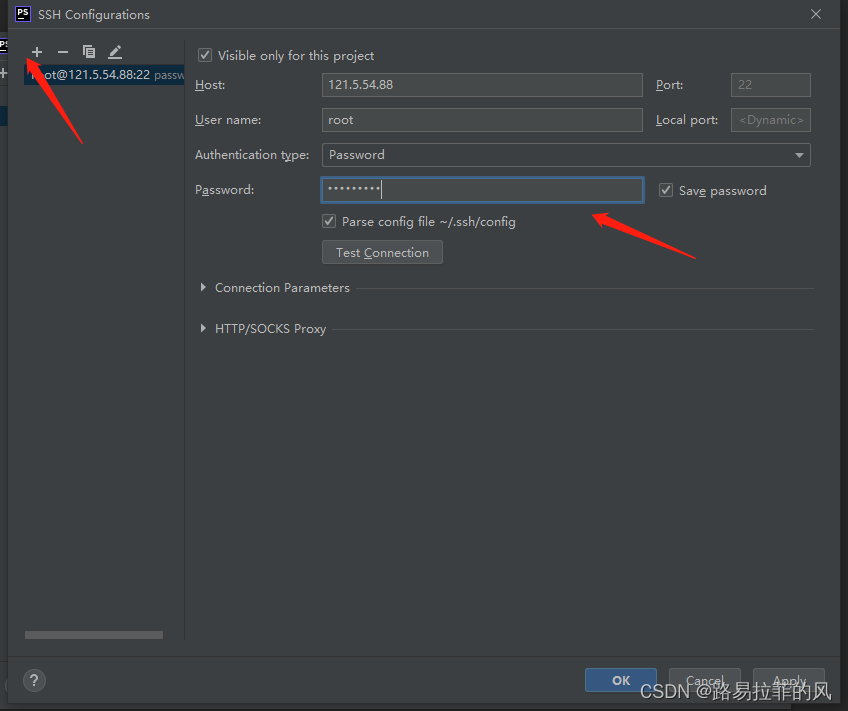This screenshot has height=711, width=848.
Task: Toggle Visible only for this project
Action: (205, 55)
